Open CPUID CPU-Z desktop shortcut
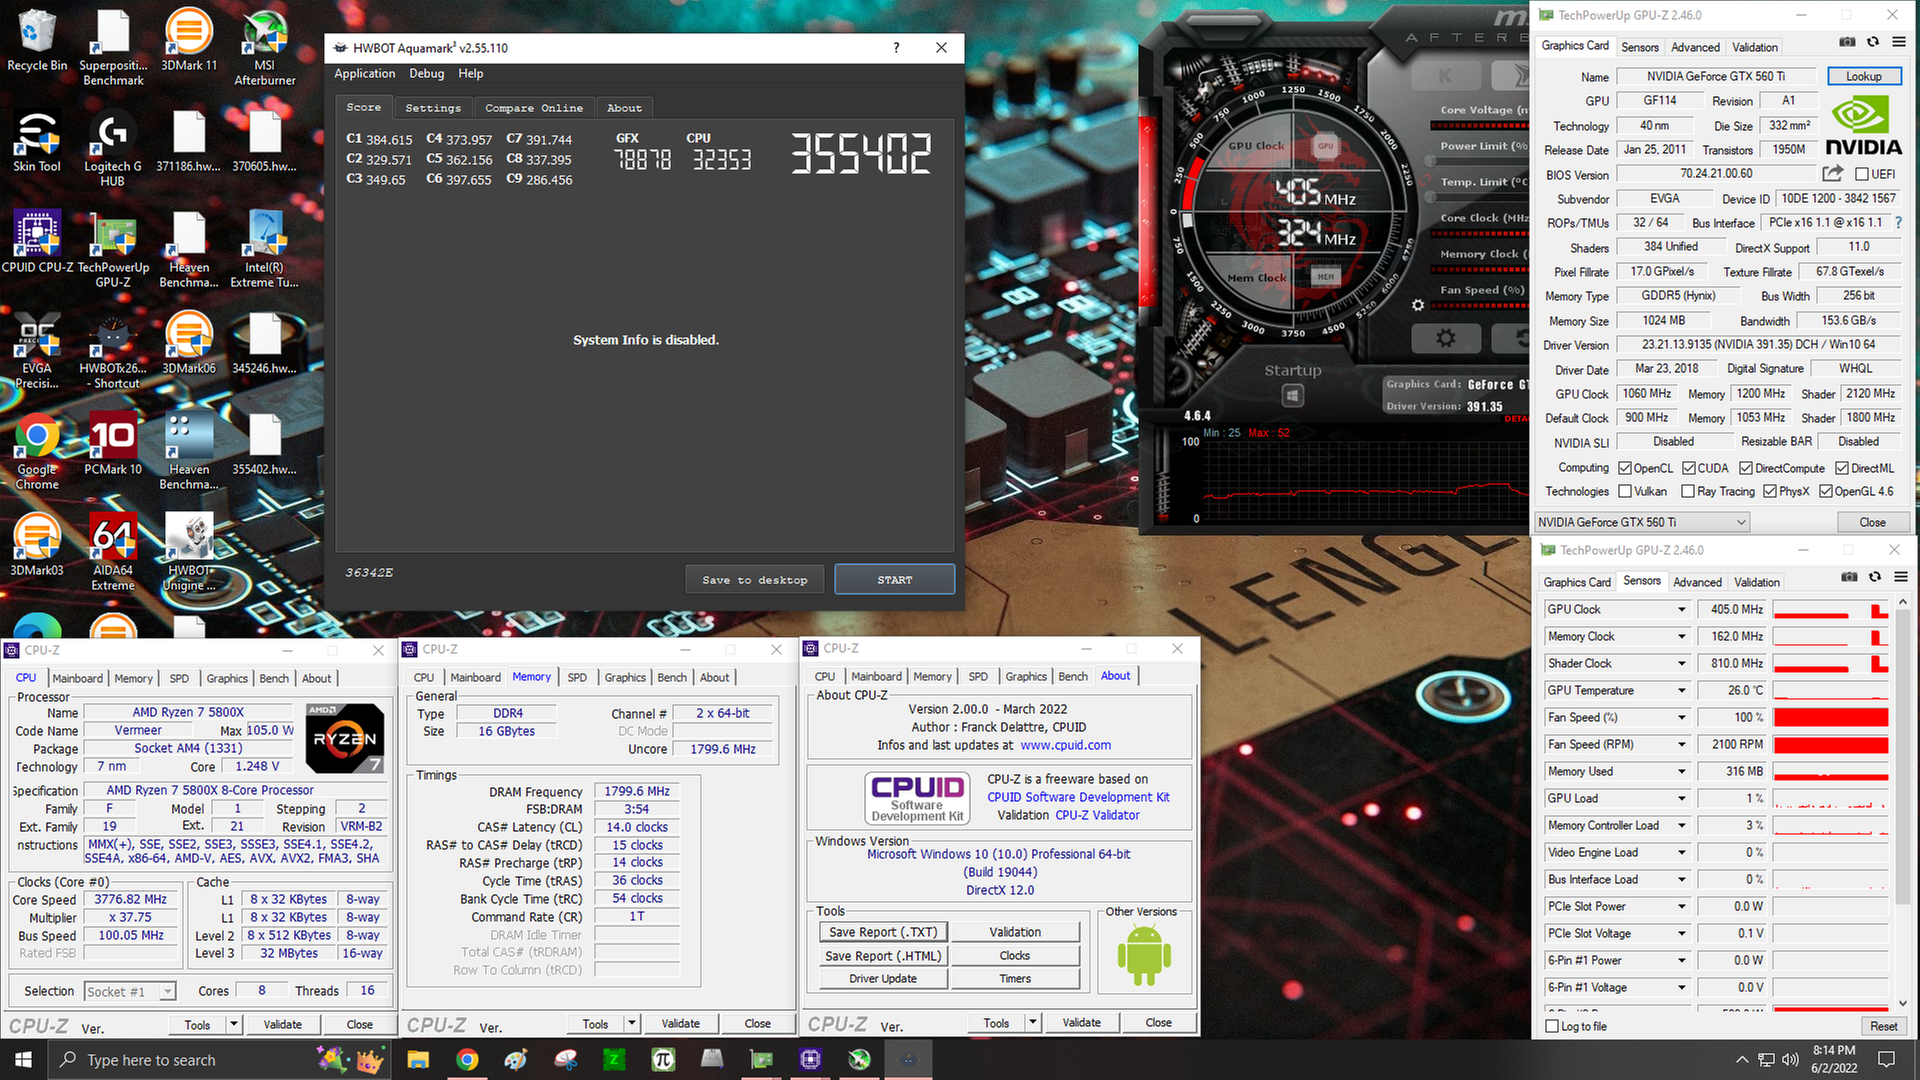The image size is (1920, 1080). coord(37,241)
